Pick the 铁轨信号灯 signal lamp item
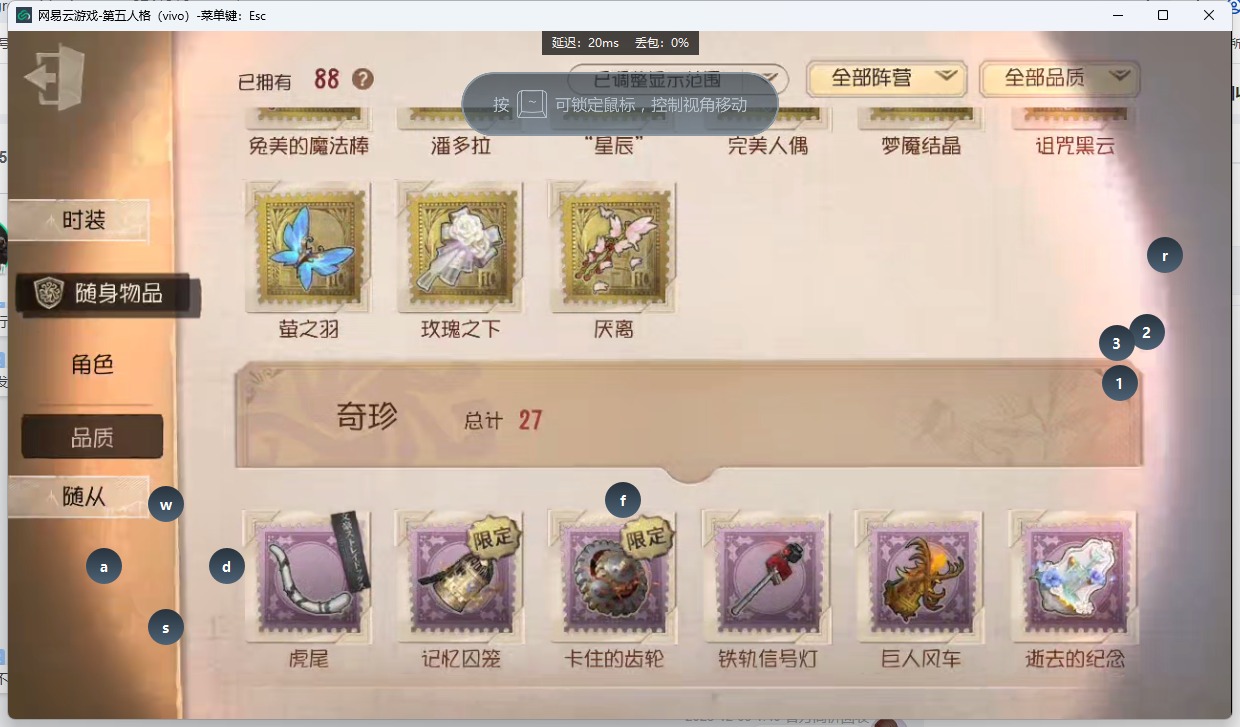 [766, 577]
